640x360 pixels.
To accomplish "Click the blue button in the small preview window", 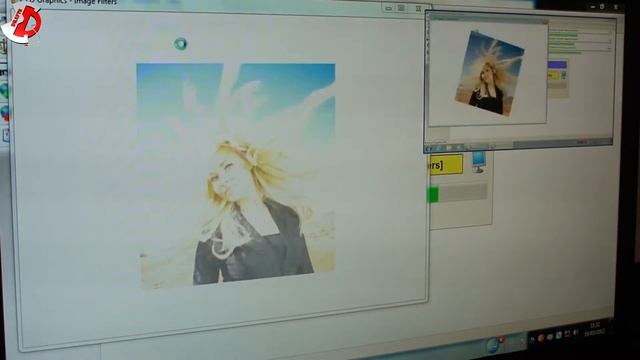I will pos(557,64).
